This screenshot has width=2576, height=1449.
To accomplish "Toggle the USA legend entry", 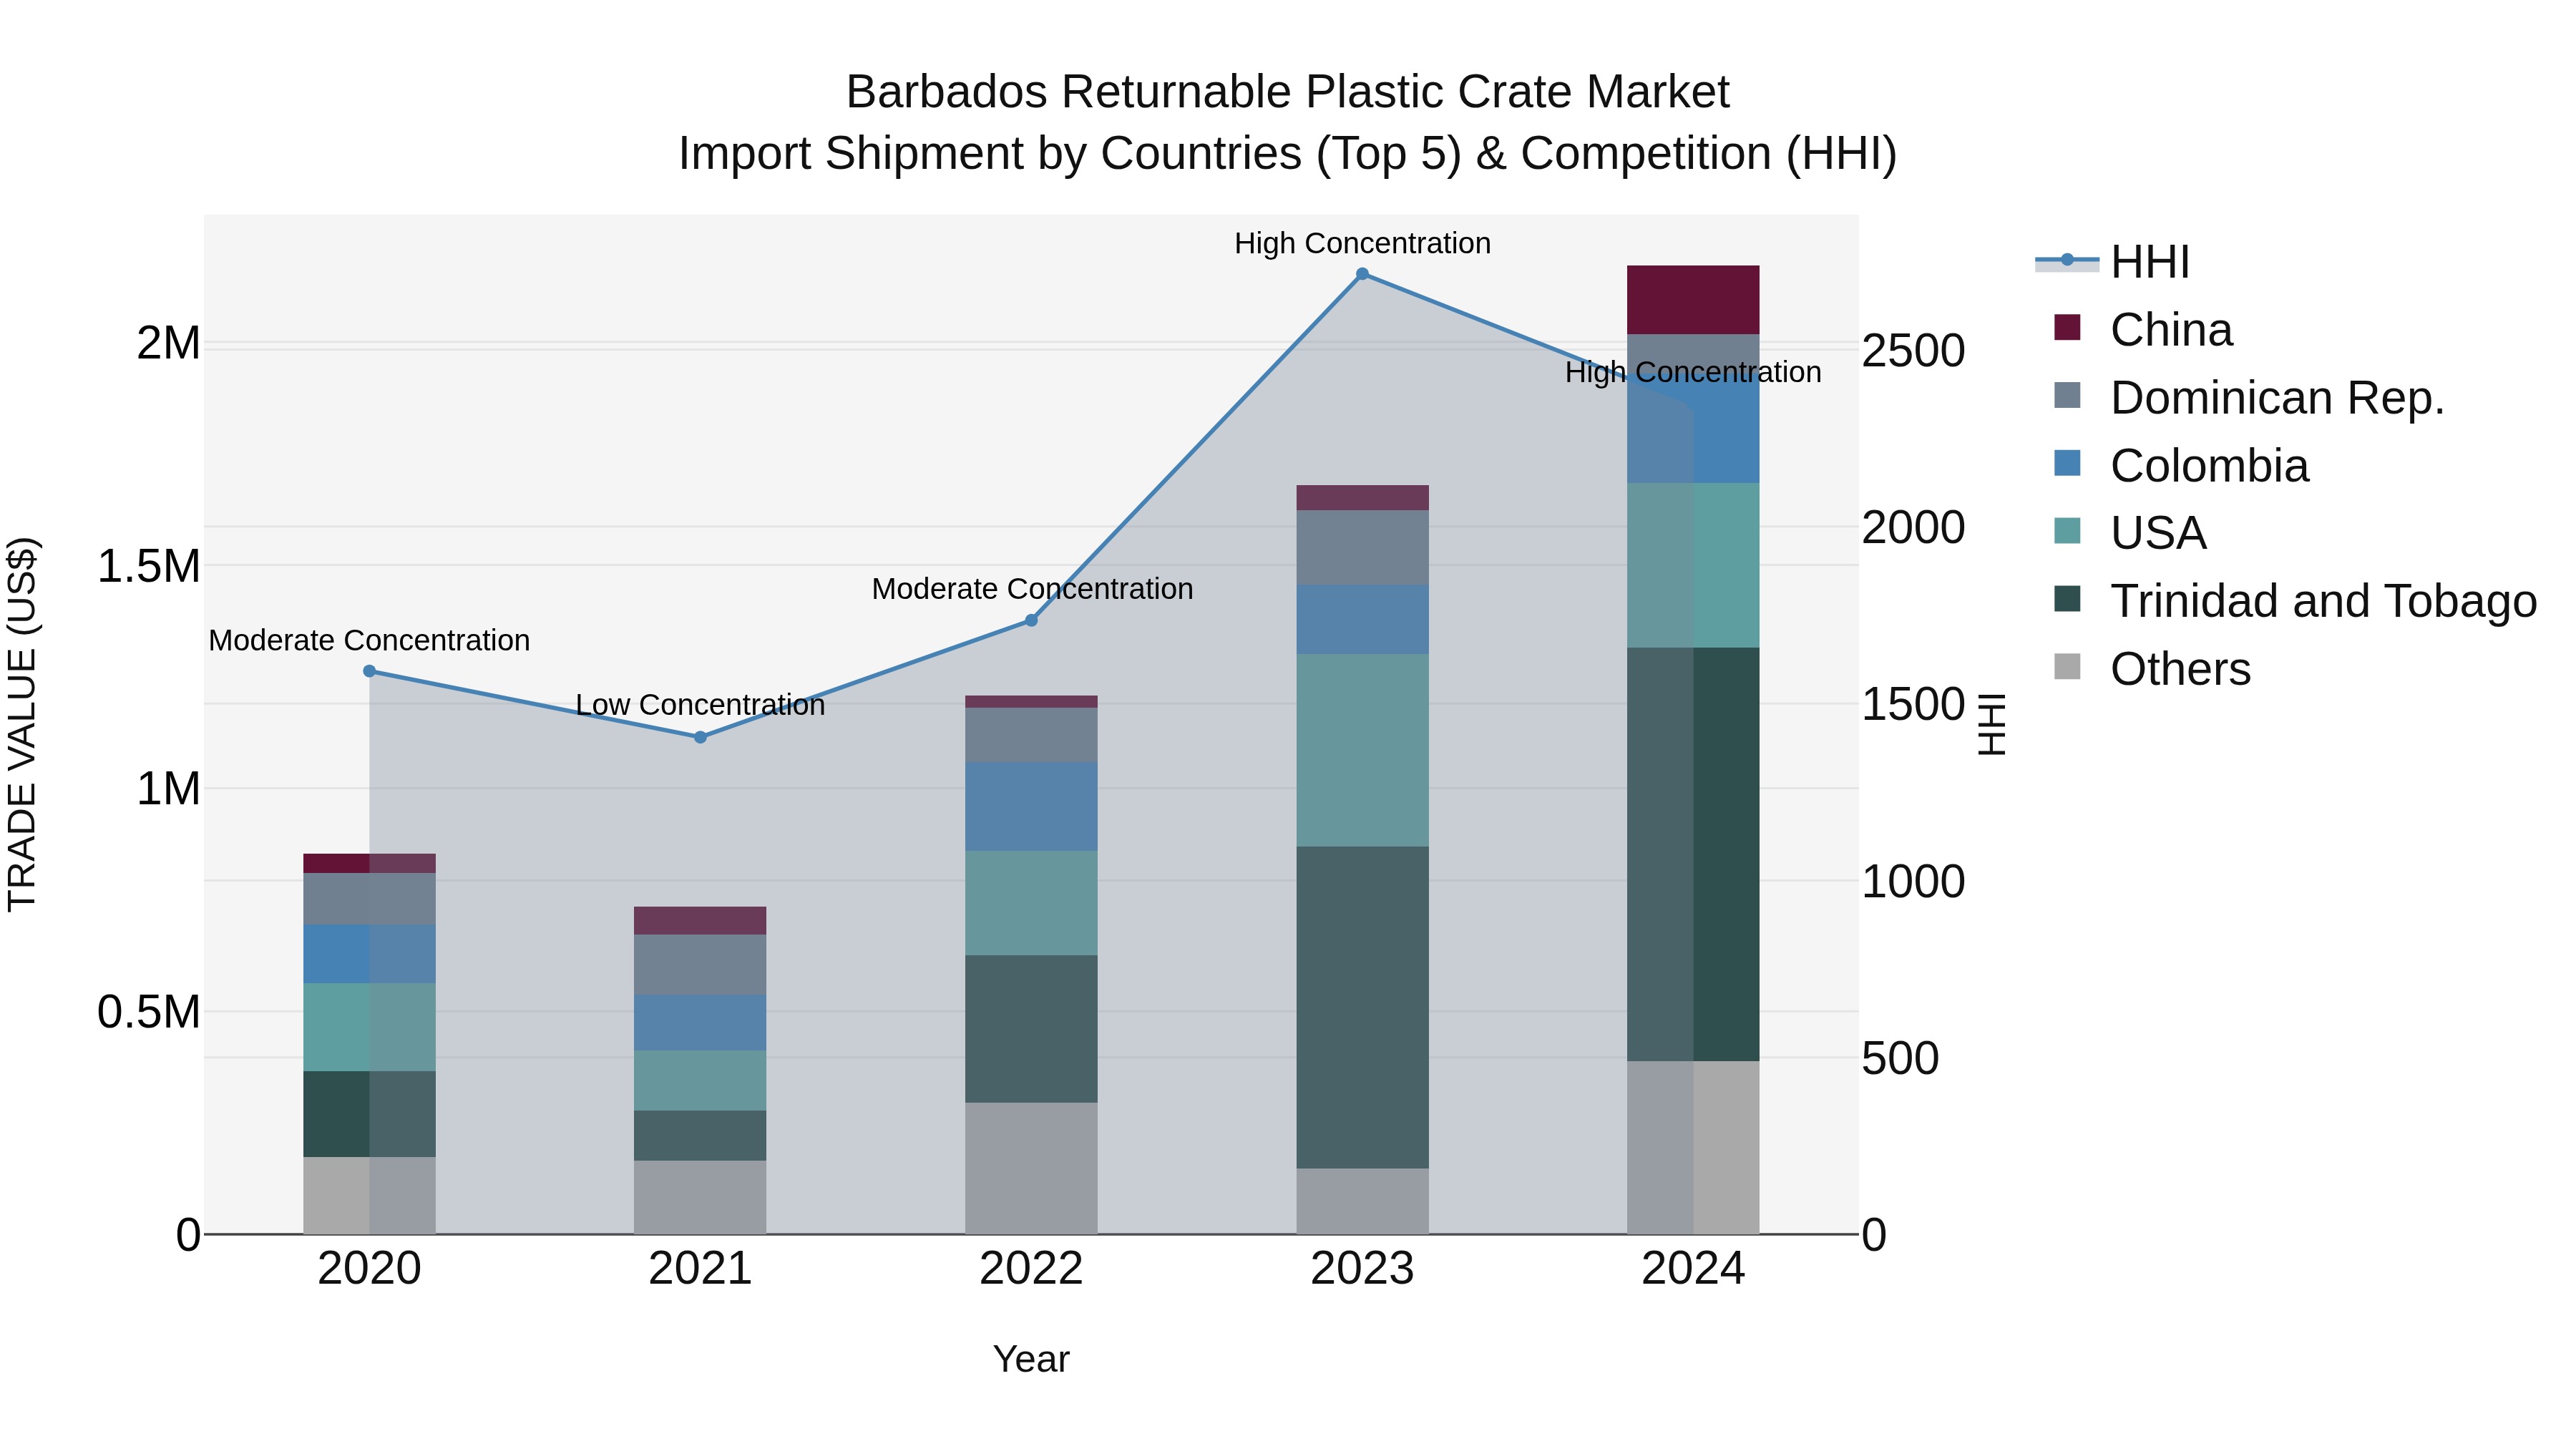I will pos(2130,533).
